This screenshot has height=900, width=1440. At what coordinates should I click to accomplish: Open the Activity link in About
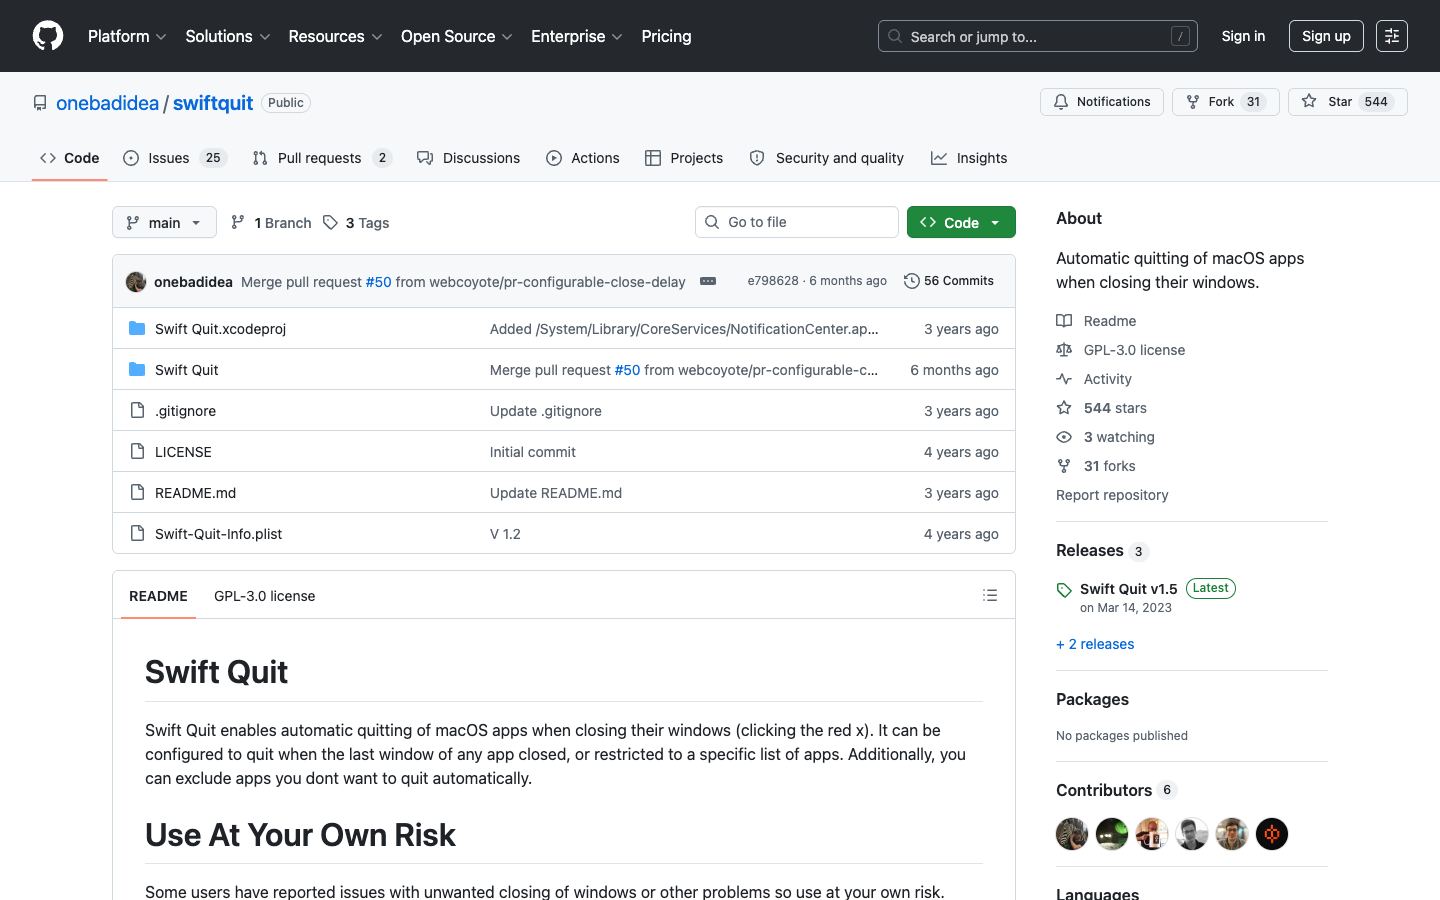[x=1094, y=379]
